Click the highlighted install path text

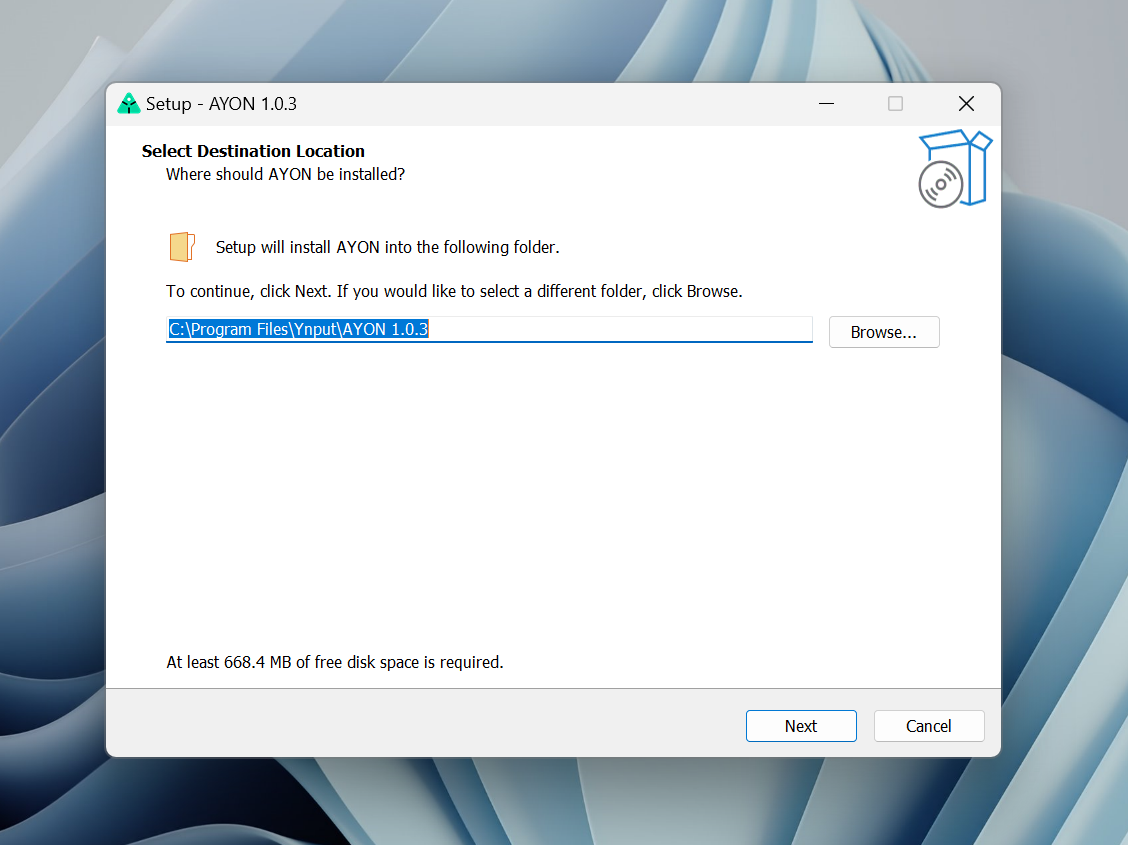pyautogui.click(x=298, y=330)
